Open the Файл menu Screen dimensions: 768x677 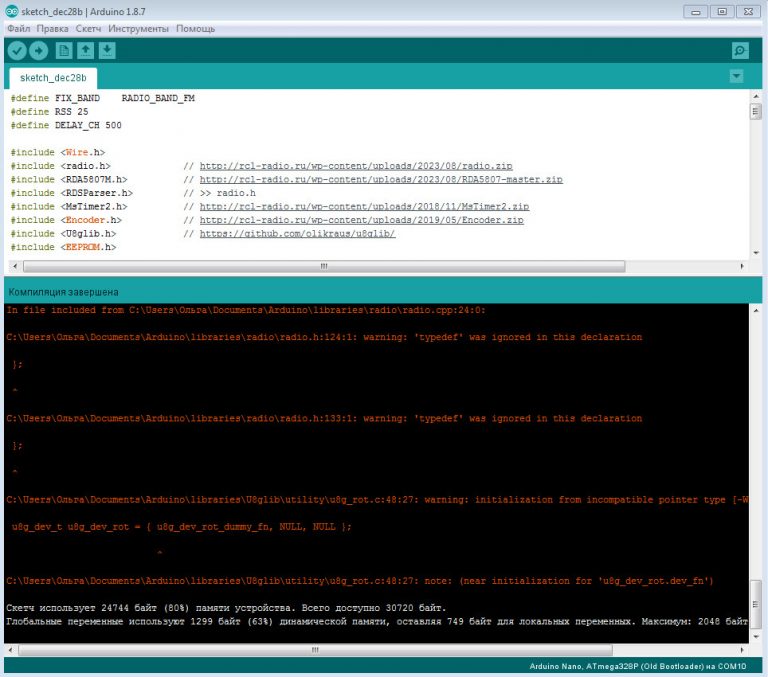18,28
